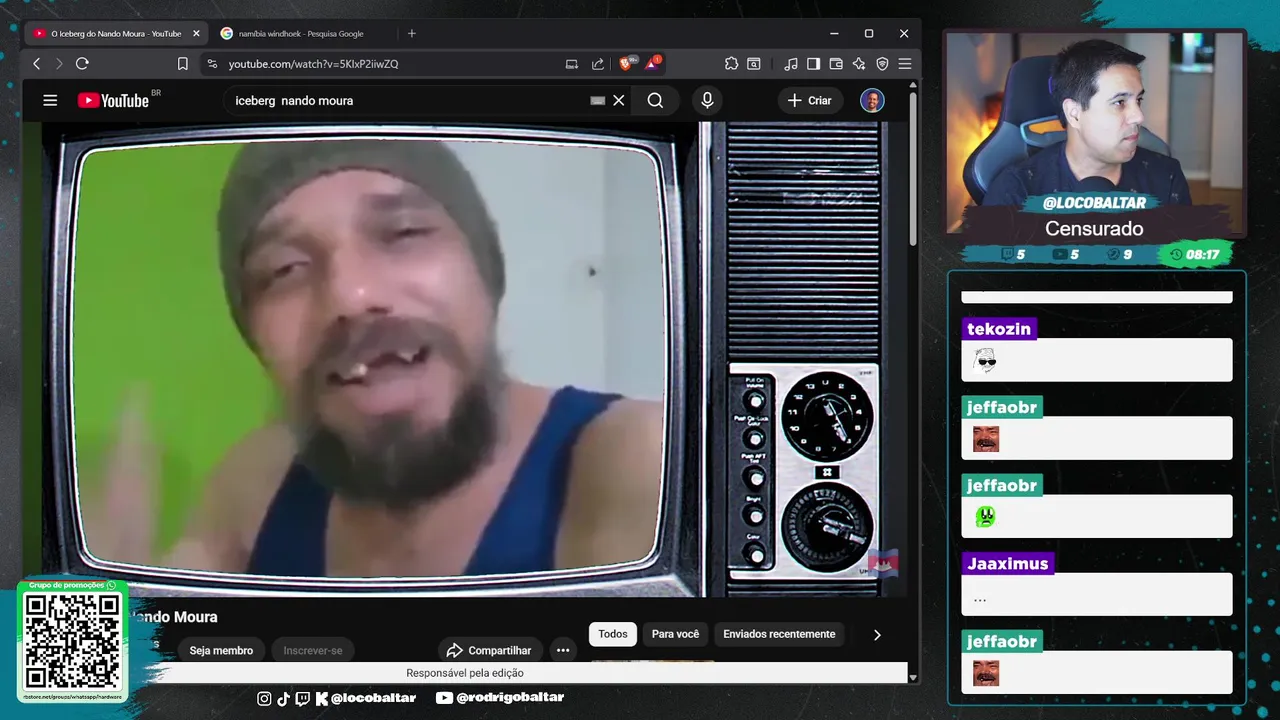Select the Para você filter chip

tap(675, 634)
